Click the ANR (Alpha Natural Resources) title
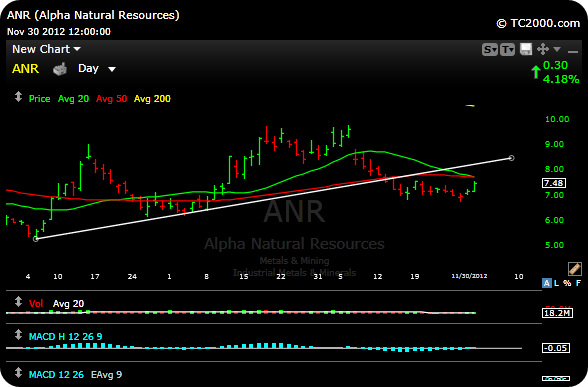 93,15
